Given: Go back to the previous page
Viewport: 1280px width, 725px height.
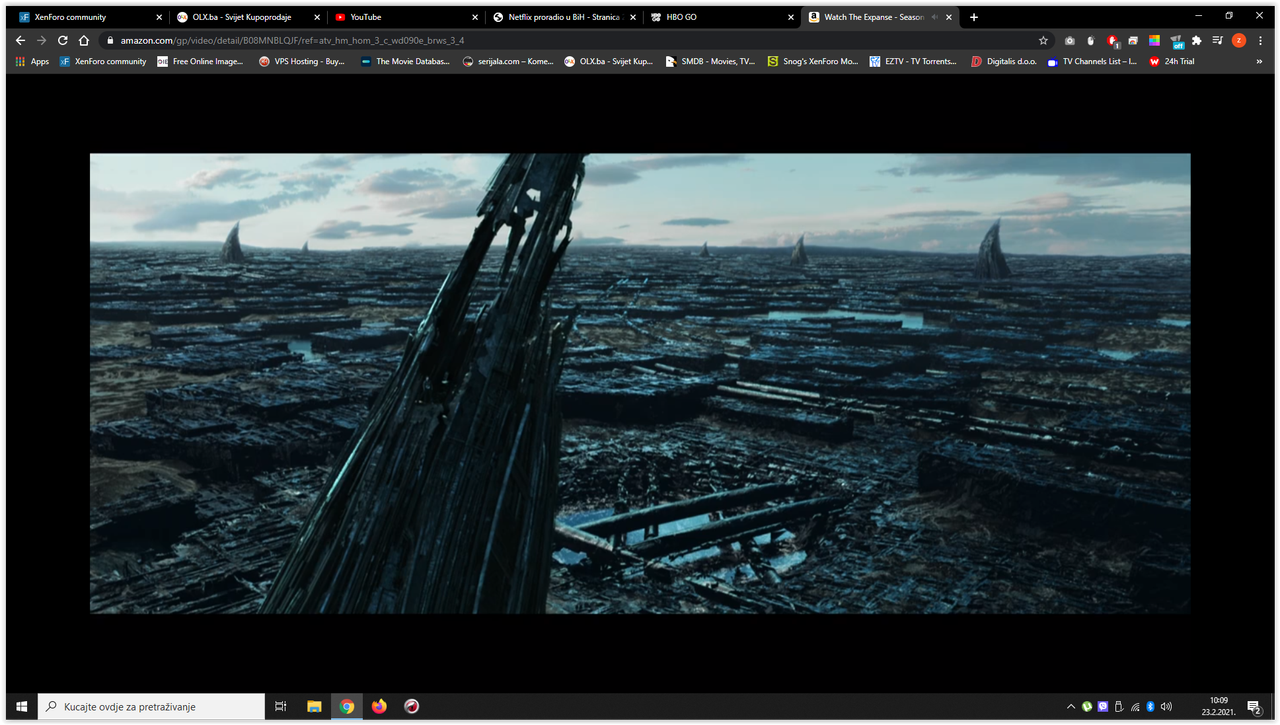Looking at the screenshot, I should 20,40.
